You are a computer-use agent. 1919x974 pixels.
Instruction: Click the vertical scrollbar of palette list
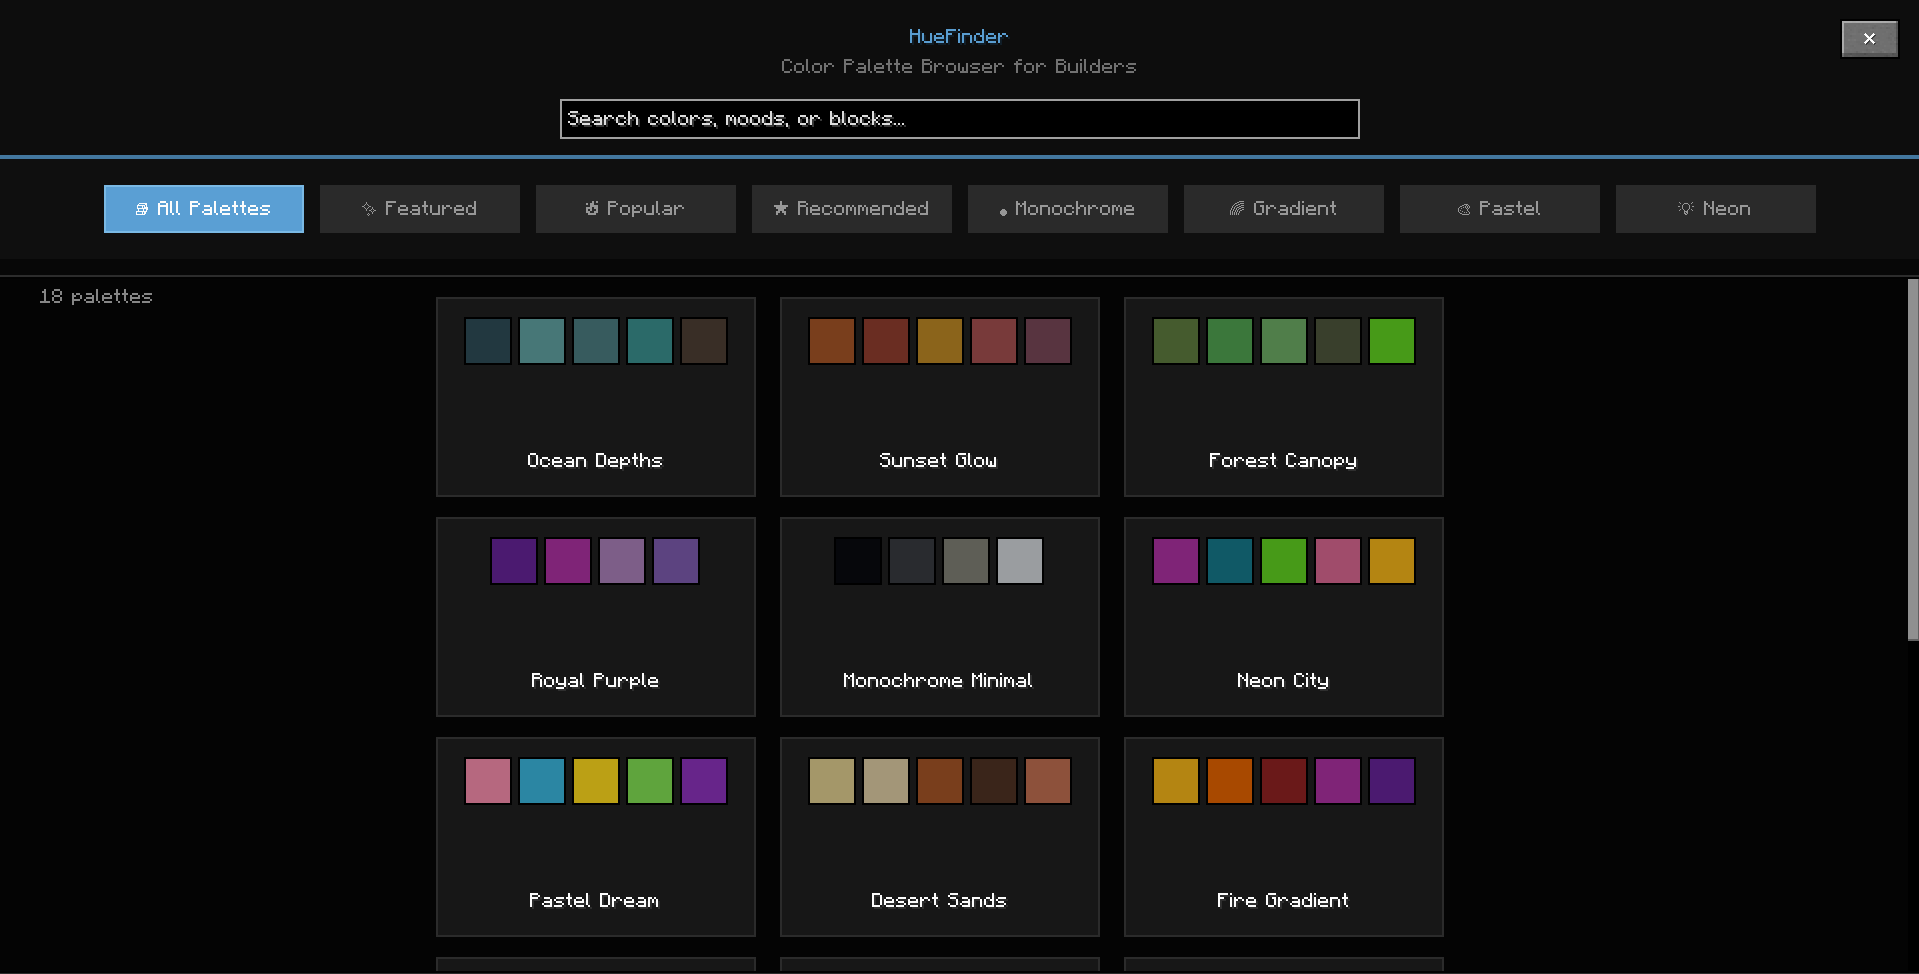(x=1913, y=460)
